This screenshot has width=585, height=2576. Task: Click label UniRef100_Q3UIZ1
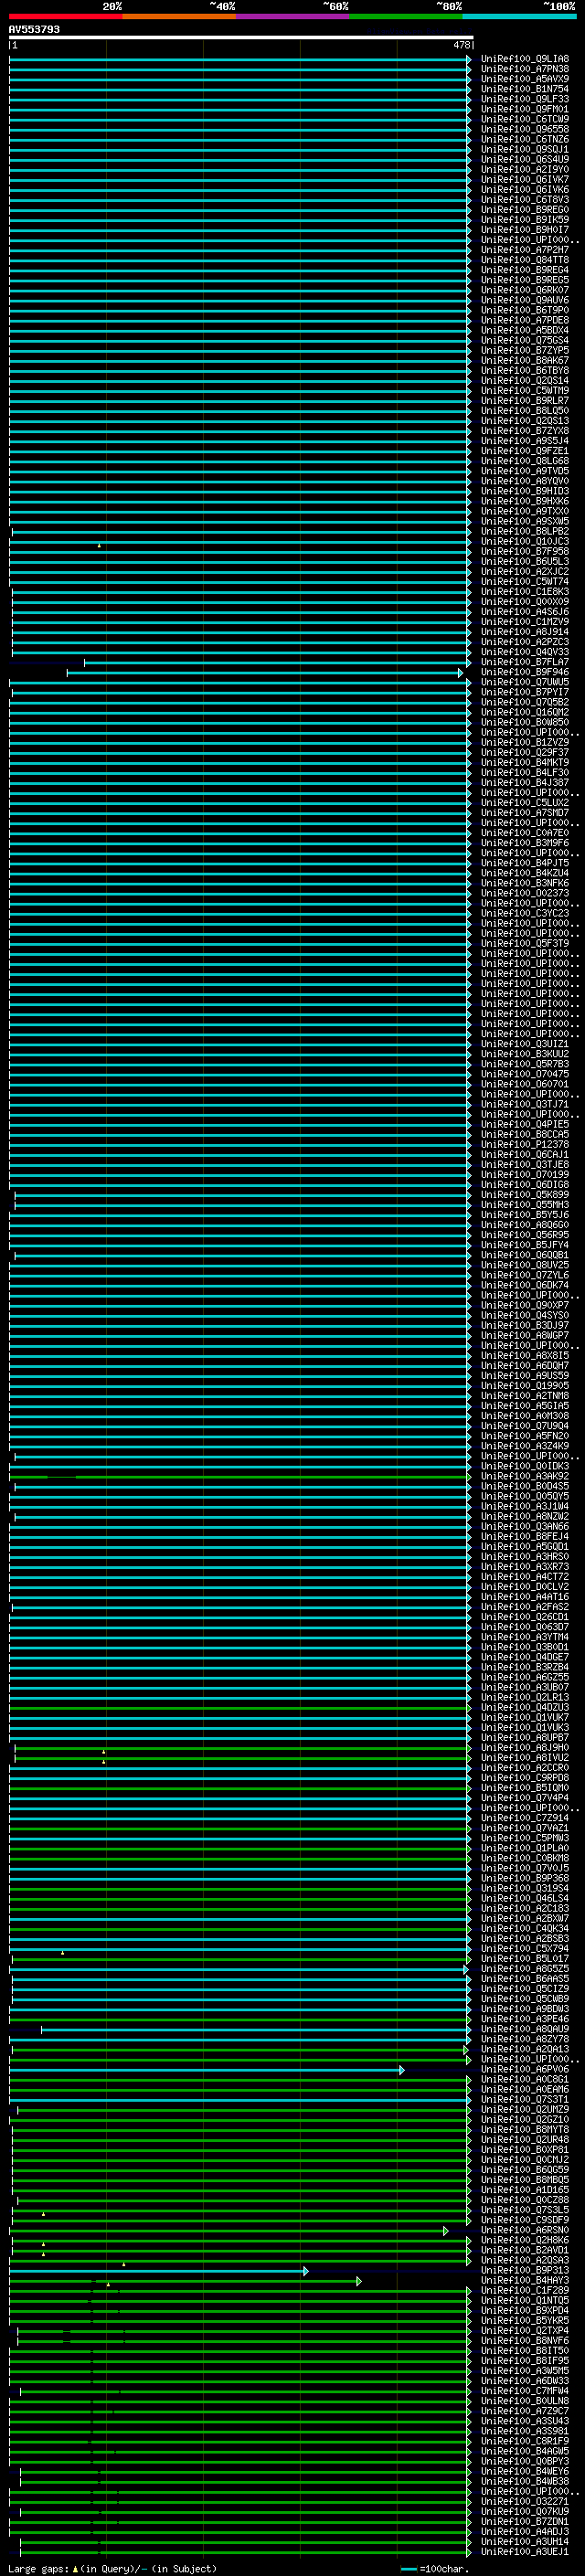click(525, 1044)
